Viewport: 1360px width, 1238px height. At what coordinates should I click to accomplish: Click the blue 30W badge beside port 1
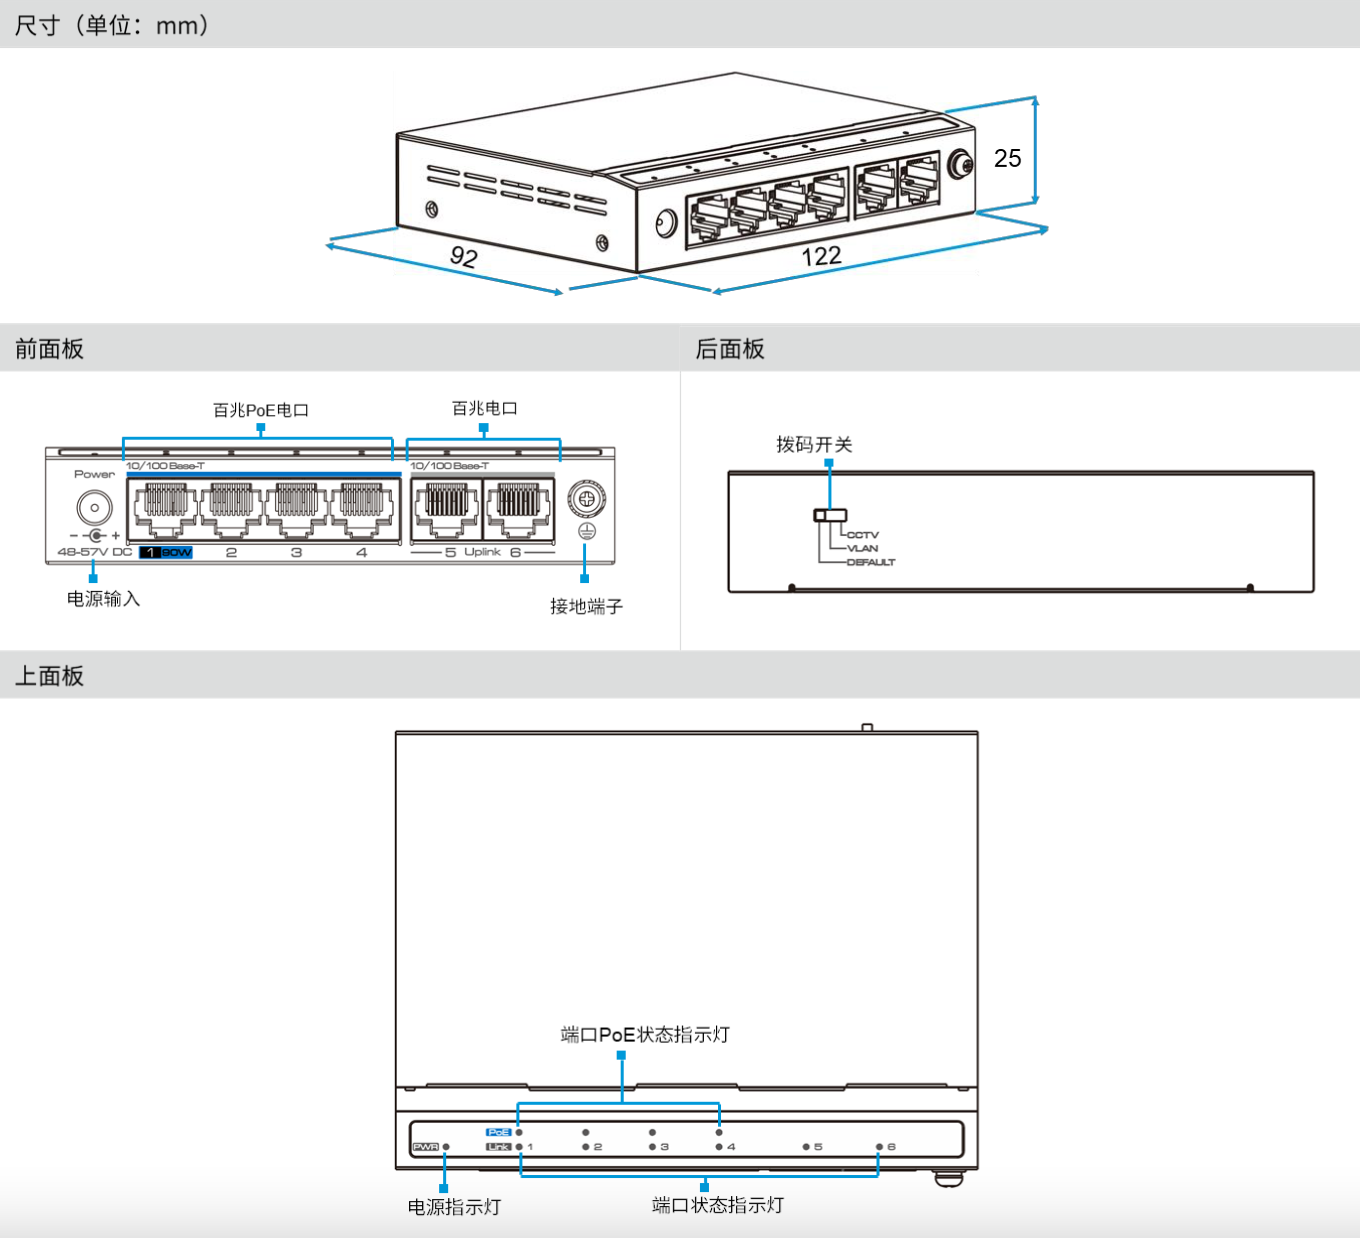coord(176,552)
